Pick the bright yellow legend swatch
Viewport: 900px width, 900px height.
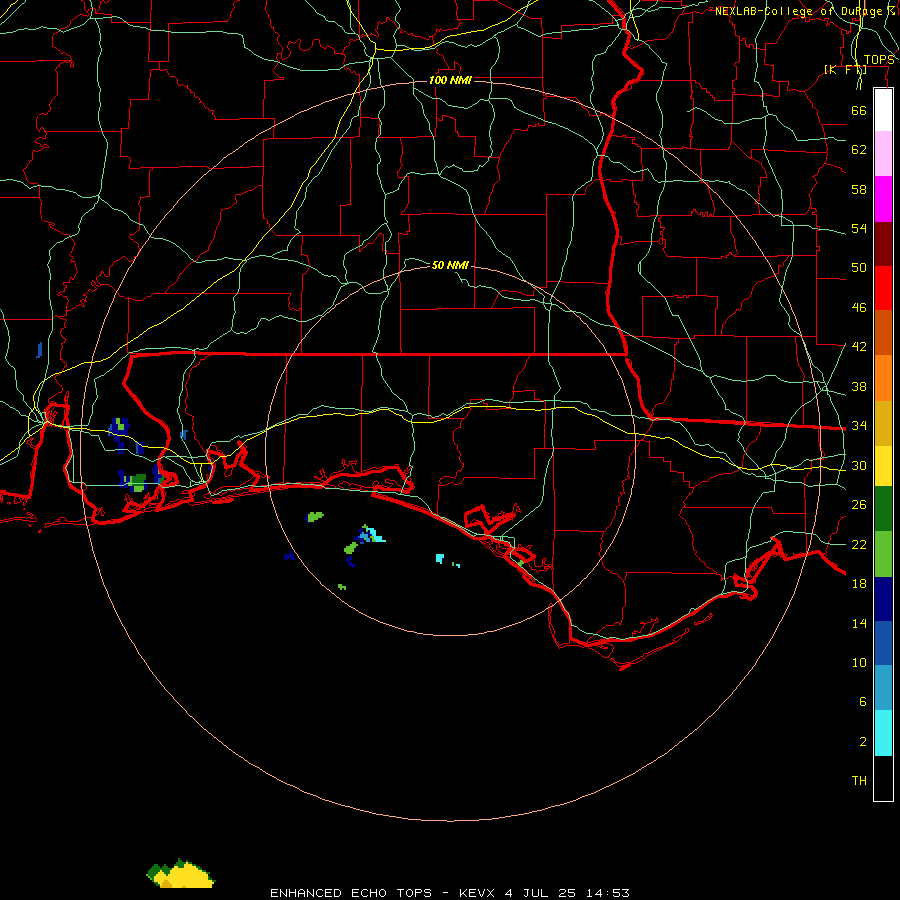tap(883, 466)
